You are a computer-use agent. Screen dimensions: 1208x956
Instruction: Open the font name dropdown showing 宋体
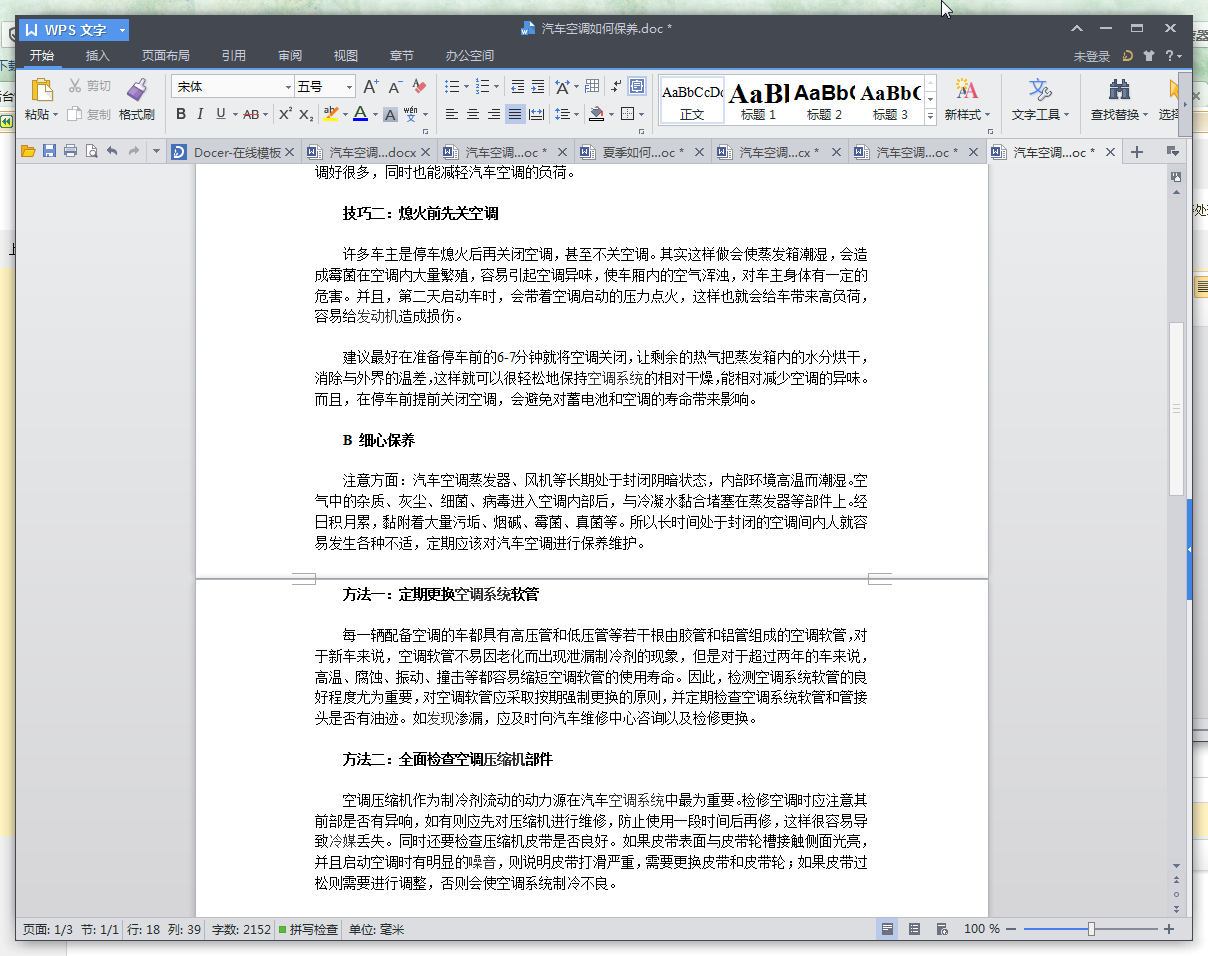point(289,87)
